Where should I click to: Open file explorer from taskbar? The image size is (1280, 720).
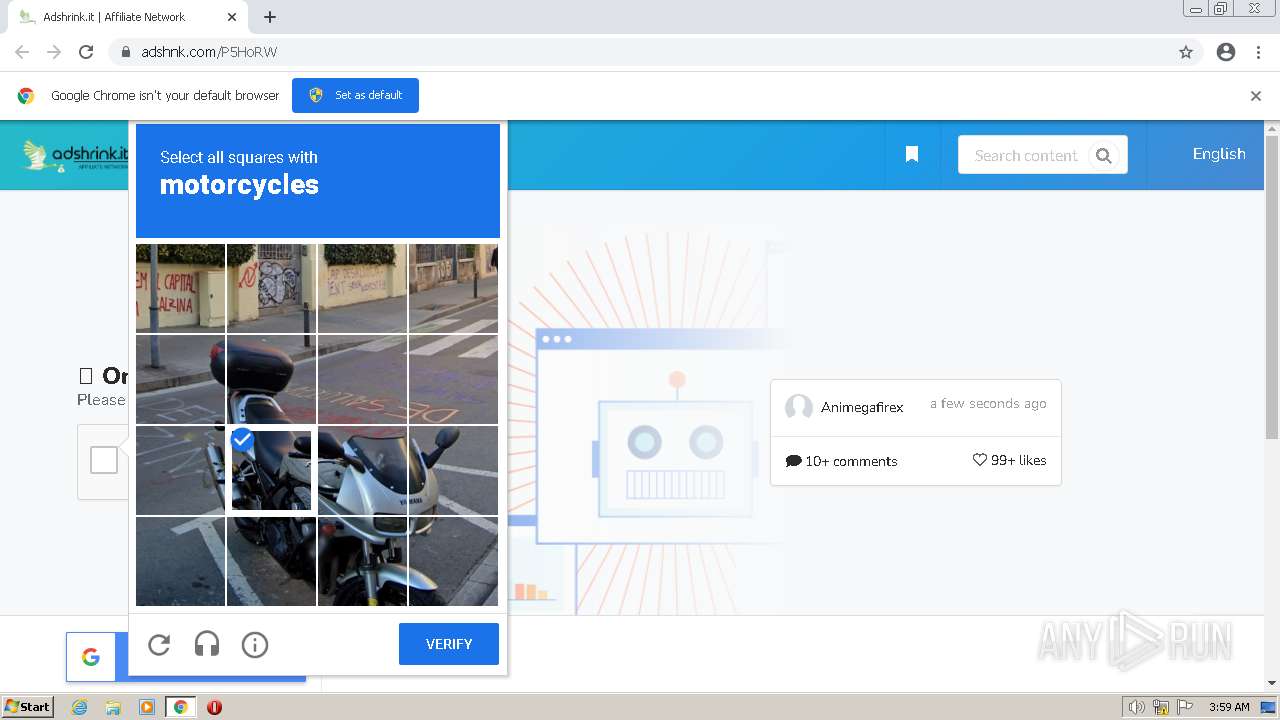(x=113, y=707)
